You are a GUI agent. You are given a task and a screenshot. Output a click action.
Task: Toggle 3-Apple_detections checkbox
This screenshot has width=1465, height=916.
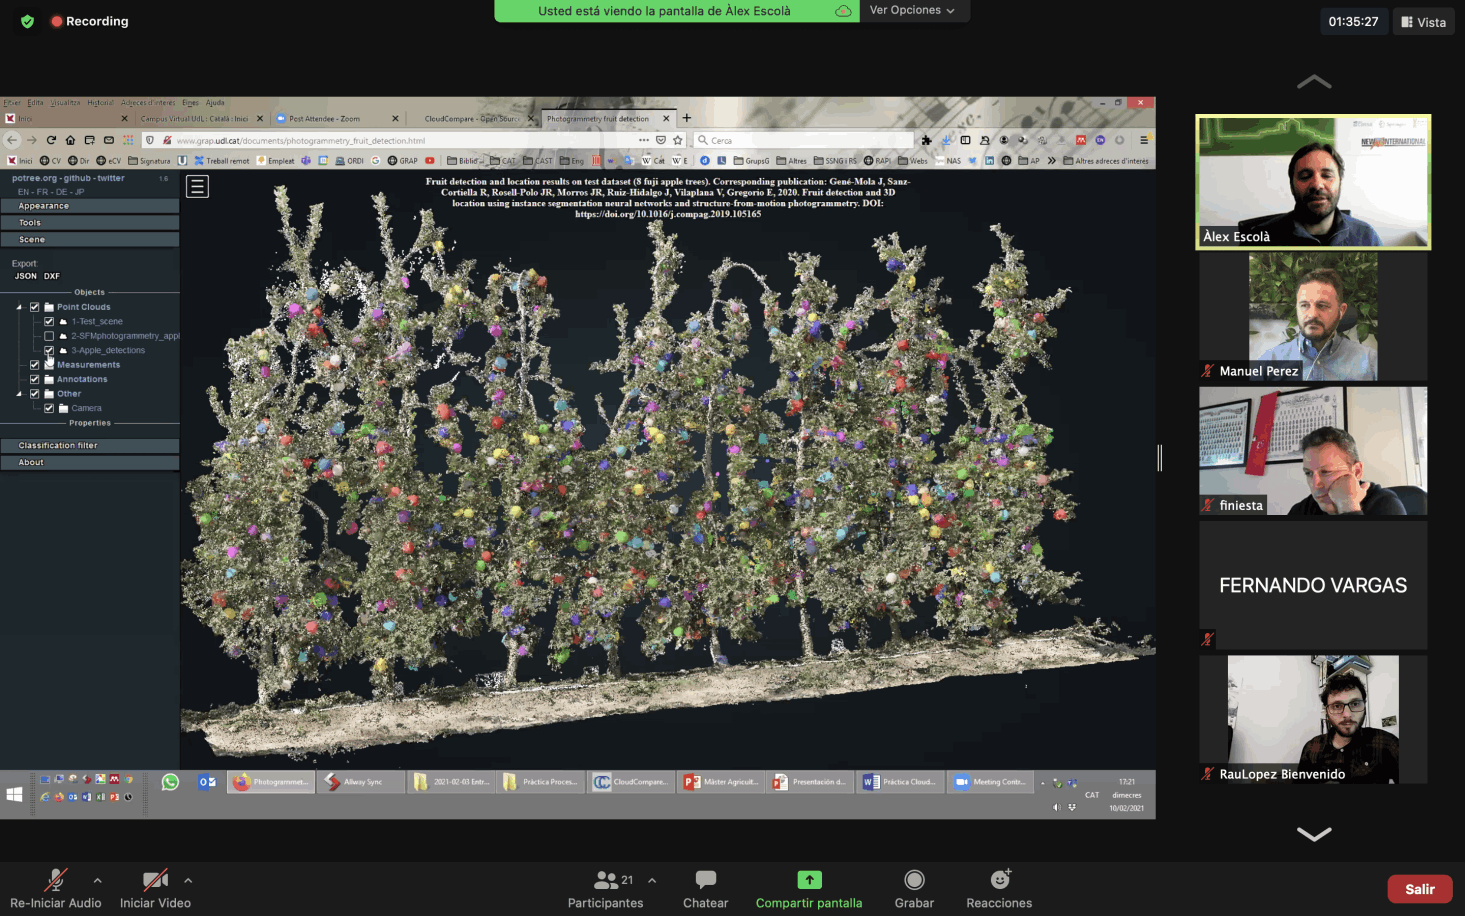pos(49,350)
